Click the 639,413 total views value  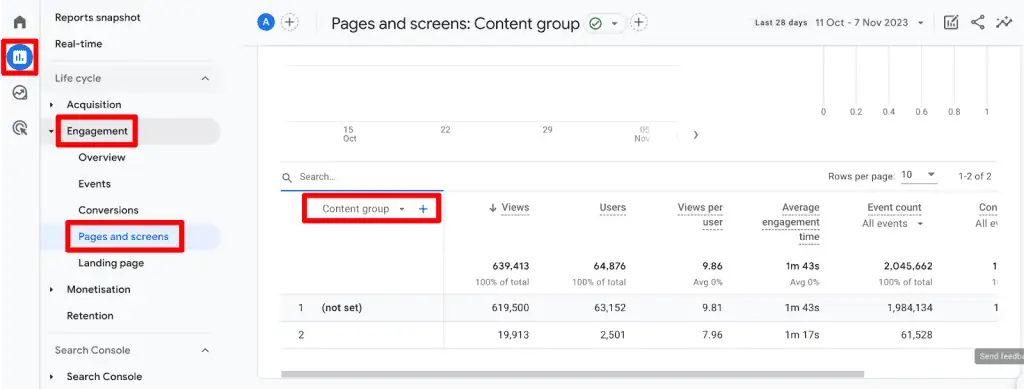point(510,266)
